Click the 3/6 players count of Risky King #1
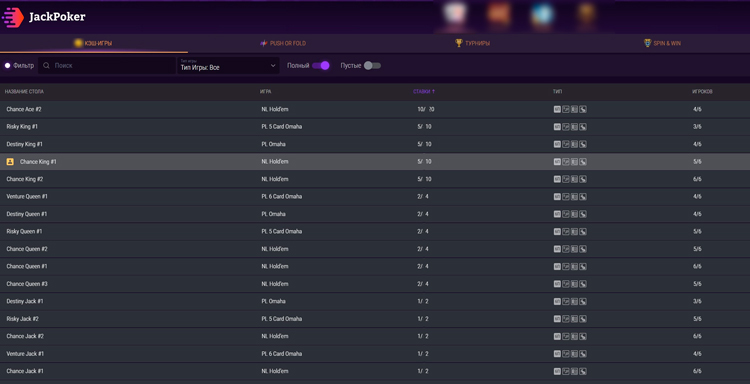750x384 pixels. coord(697,127)
